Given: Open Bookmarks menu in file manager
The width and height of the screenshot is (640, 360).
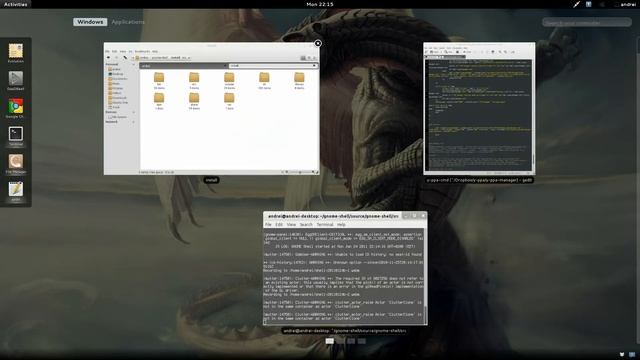Looking at the screenshot, I should [x=142, y=51].
